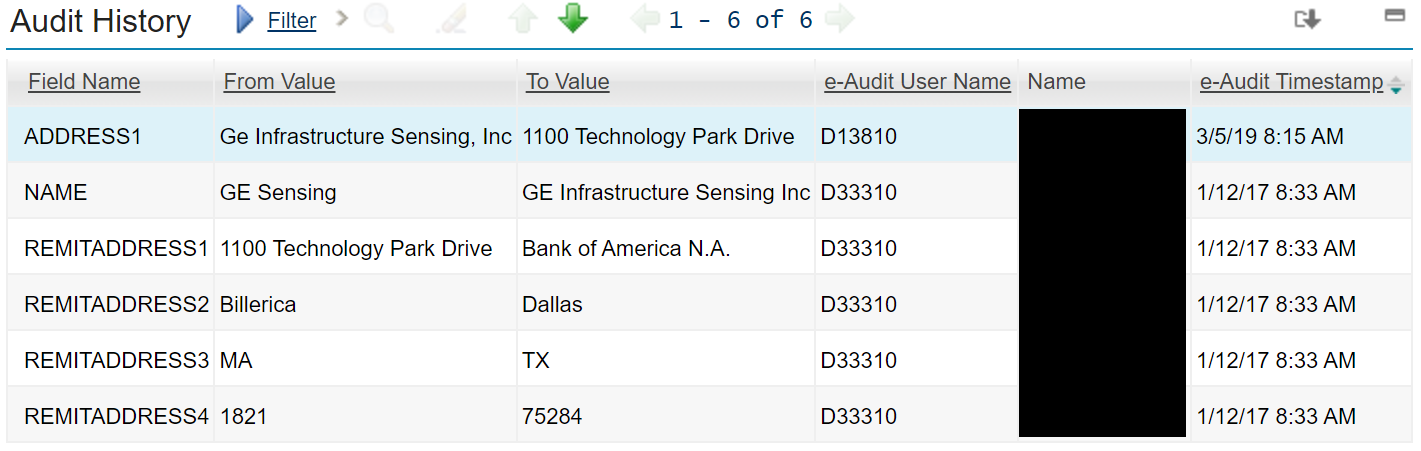Viewport: 1421px width, 451px height.
Task: Select the REMITADDRESS3 row
Action: coord(710,360)
